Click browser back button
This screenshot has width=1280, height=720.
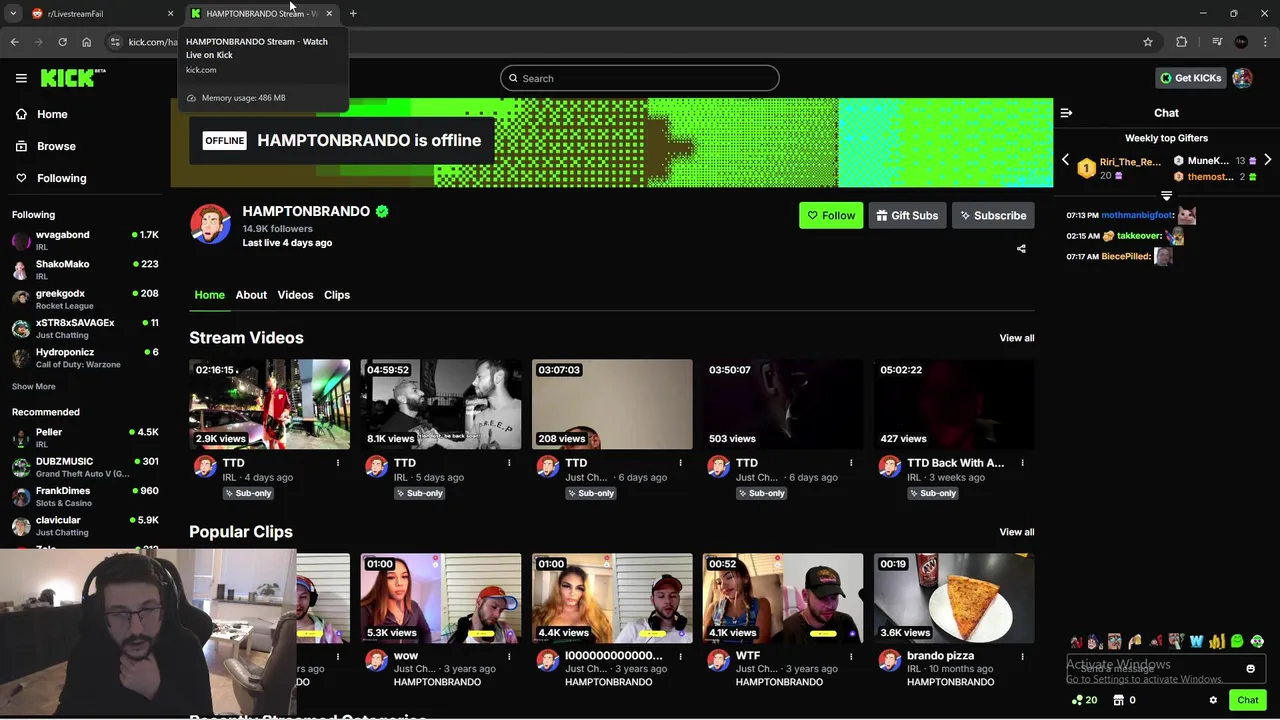pos(14,42)
